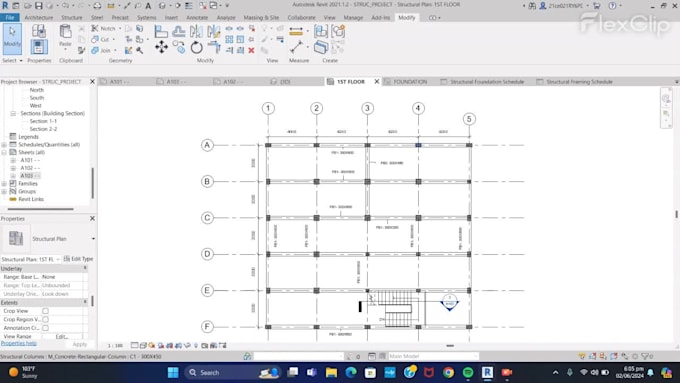Toggle the Crop View checkbox
The height and width of the screenshot is (383, 680).
pos(46,311)
